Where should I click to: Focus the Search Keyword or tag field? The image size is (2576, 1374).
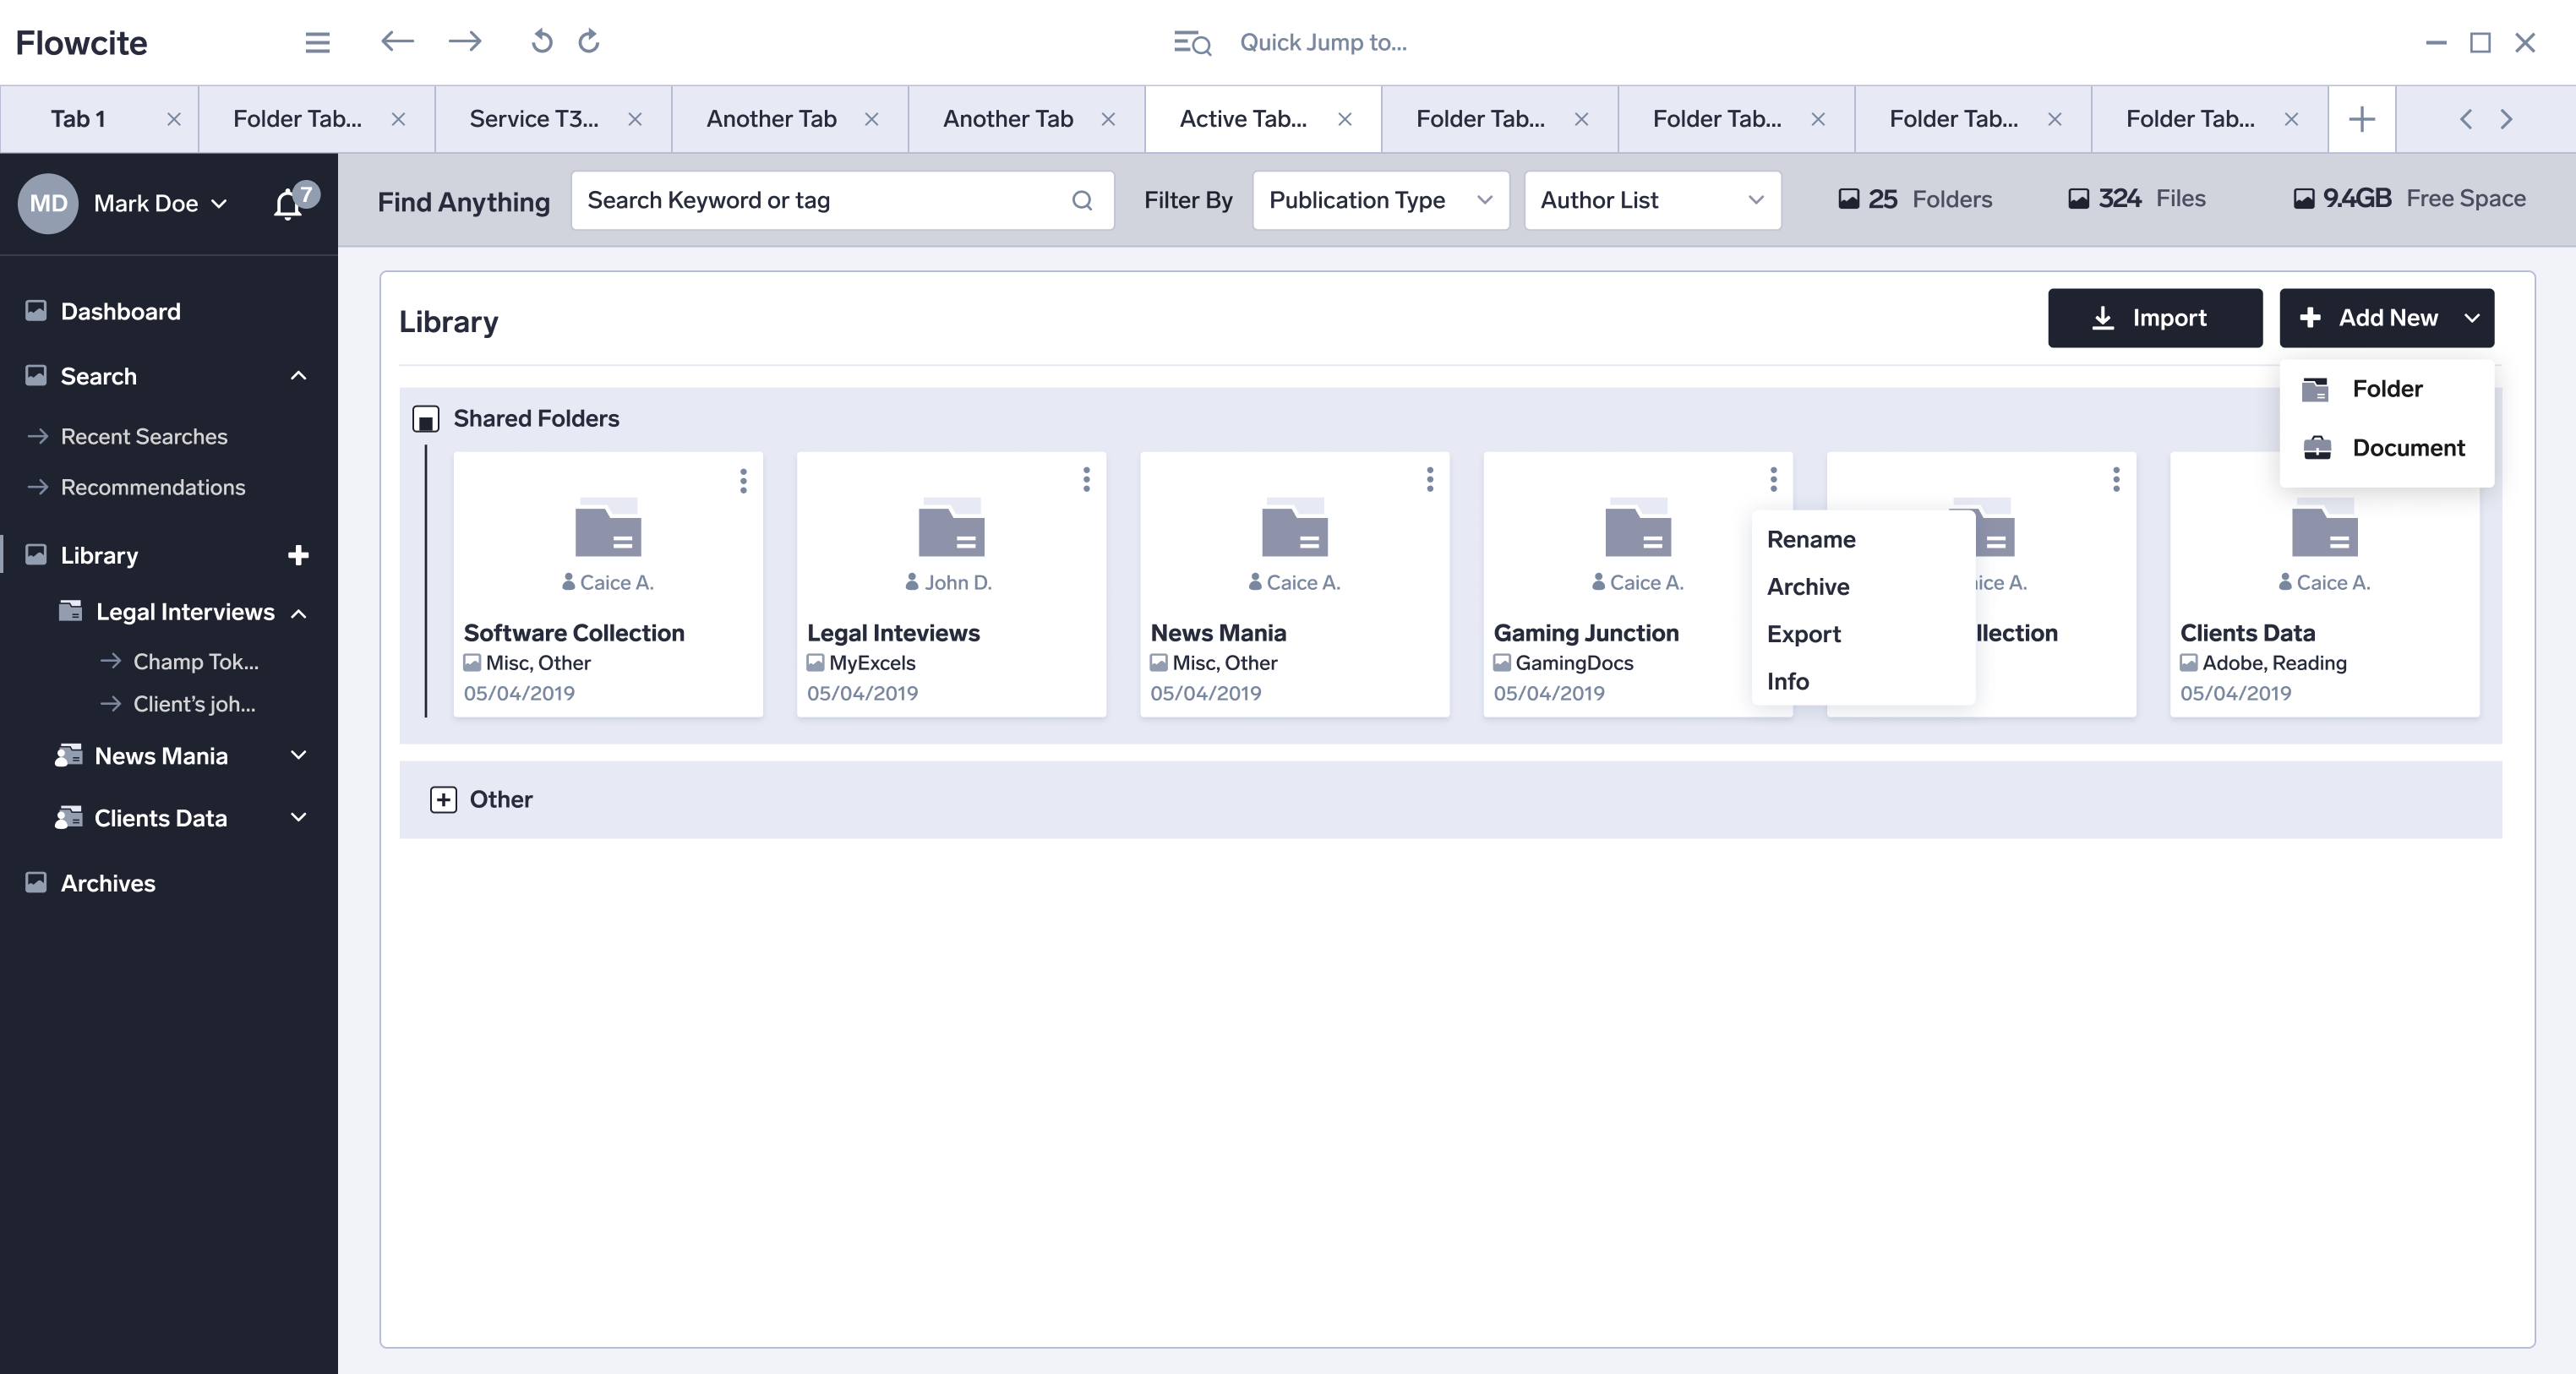[820, 200]
